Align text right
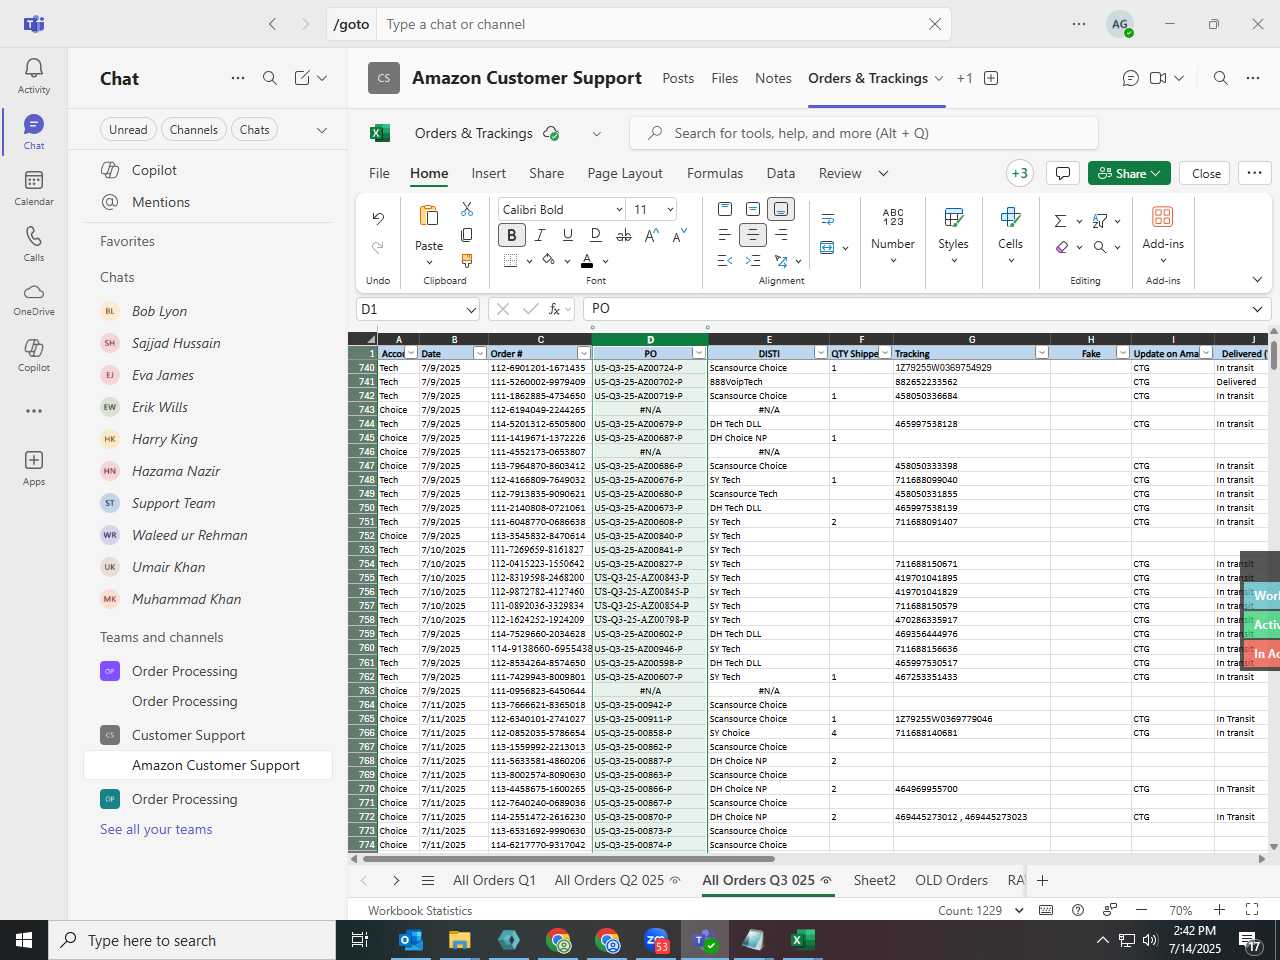The width and height of the screenshot is (1280, 960). [781, 235]
